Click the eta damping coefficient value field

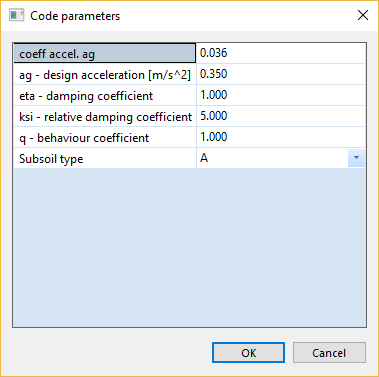click(281, 95)
